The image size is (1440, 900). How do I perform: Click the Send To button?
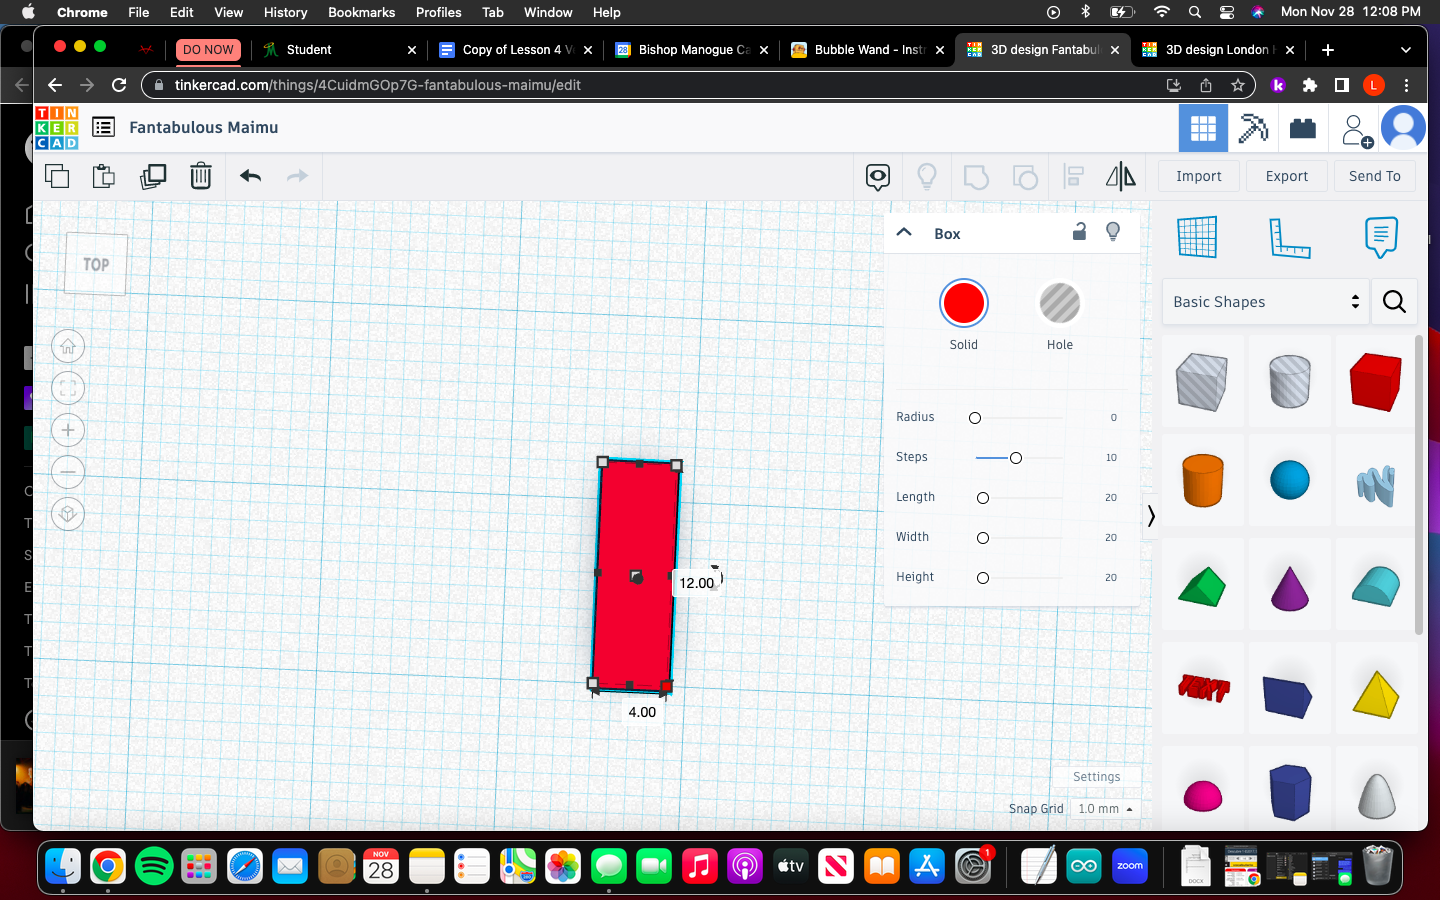pos(1375,176)
